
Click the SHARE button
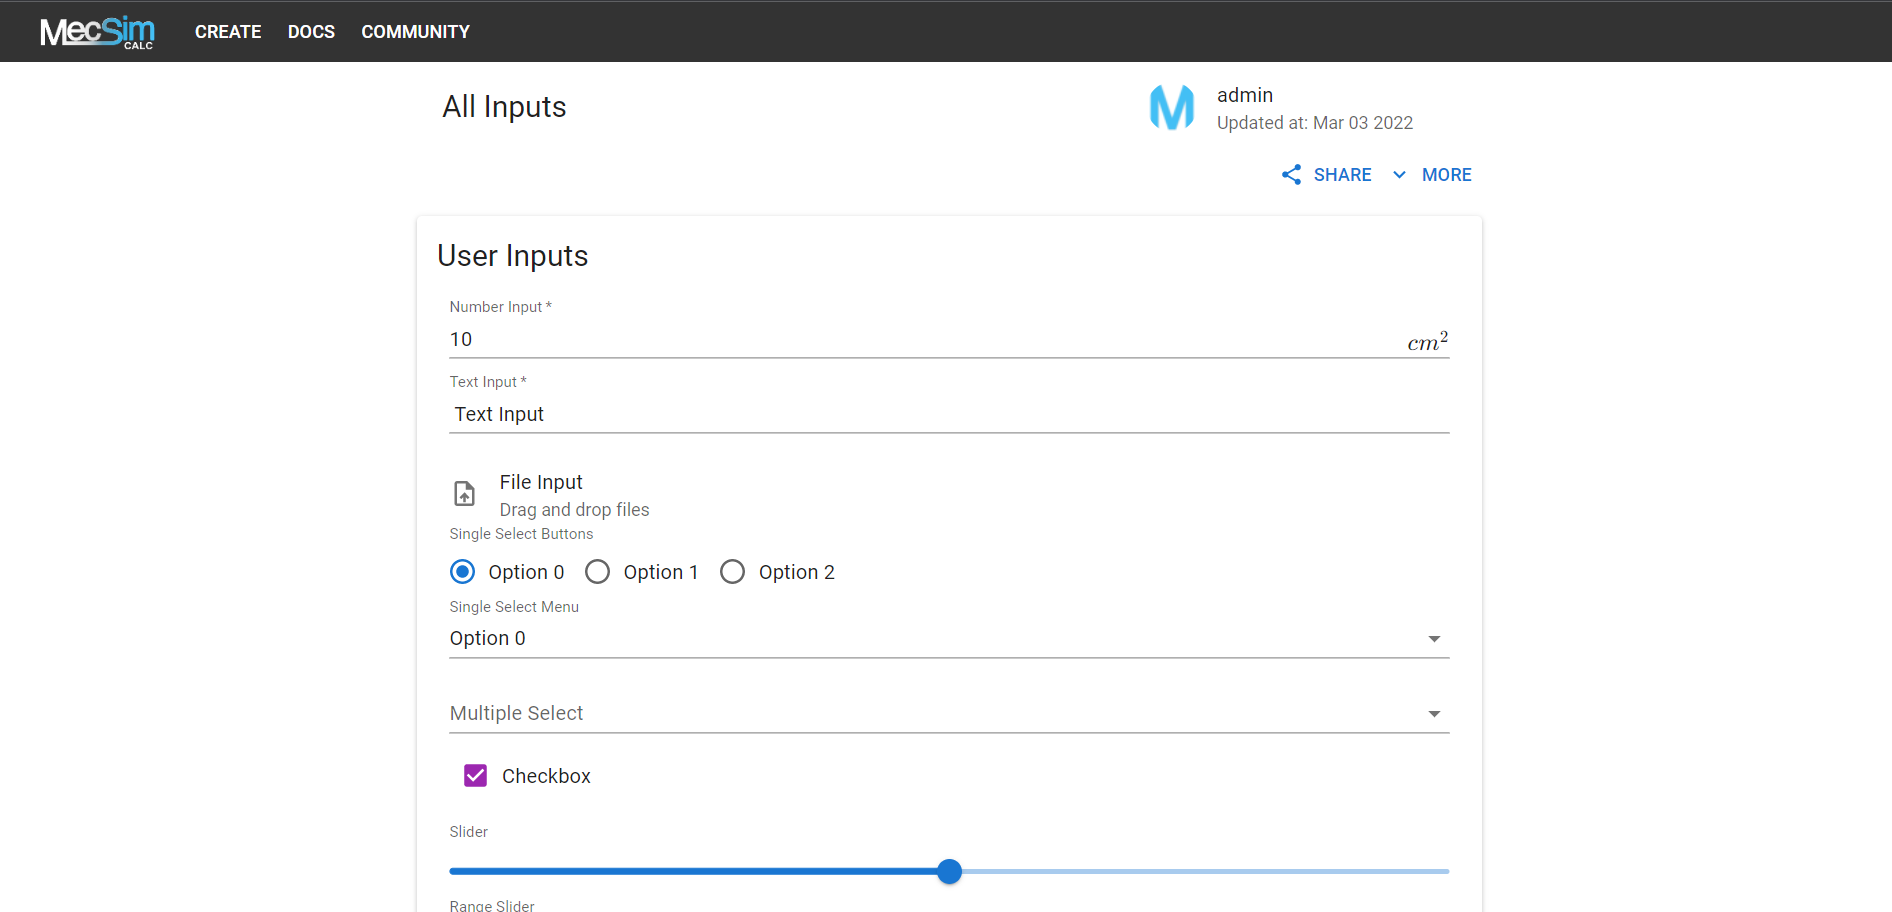[1327, 175]
